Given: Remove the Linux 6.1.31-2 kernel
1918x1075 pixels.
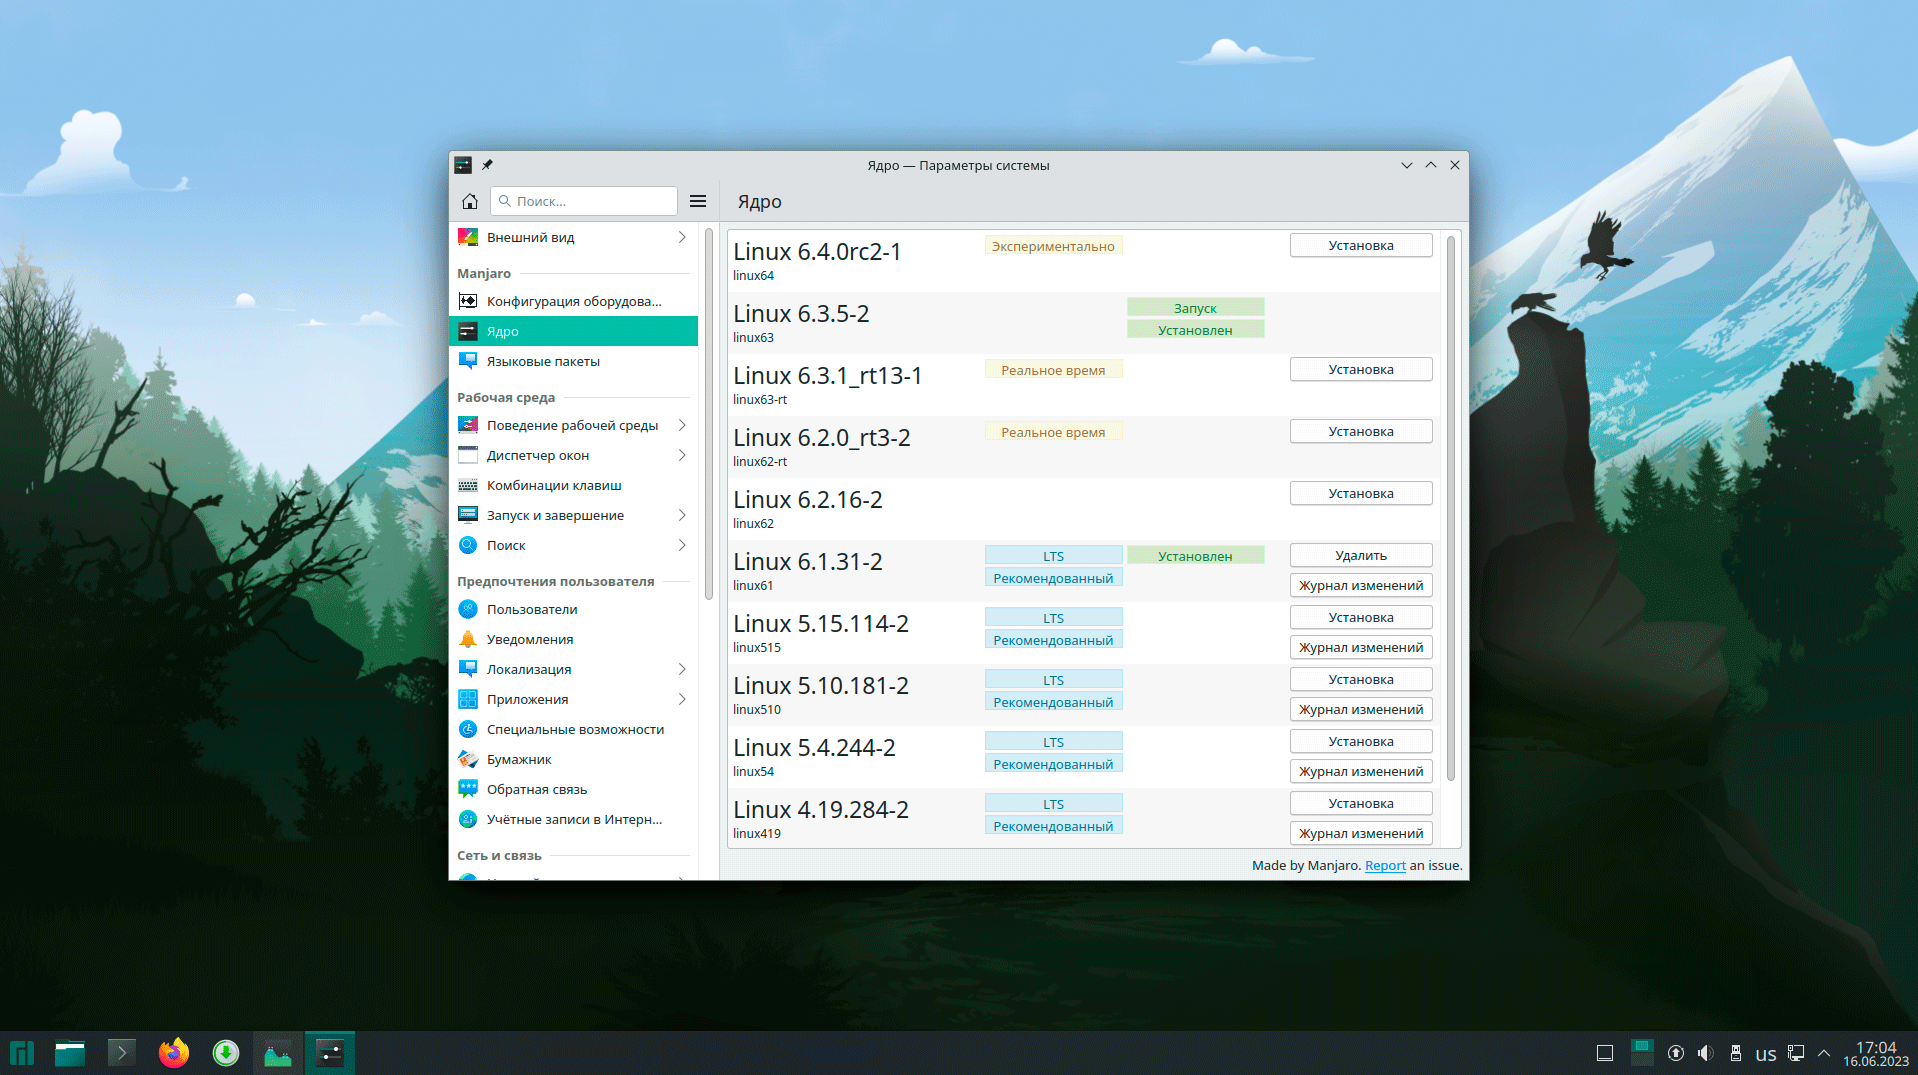Looking at the screenshot, I should [x=1360, y=555].
